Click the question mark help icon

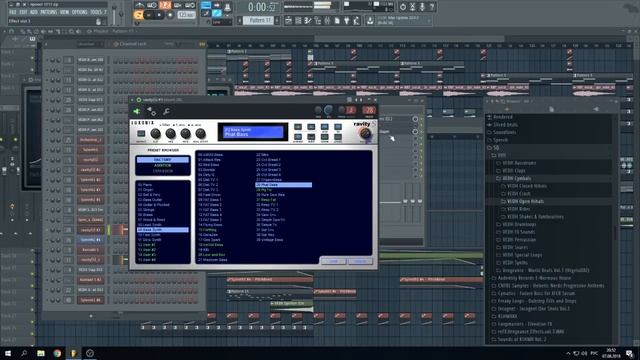point(432,7)
